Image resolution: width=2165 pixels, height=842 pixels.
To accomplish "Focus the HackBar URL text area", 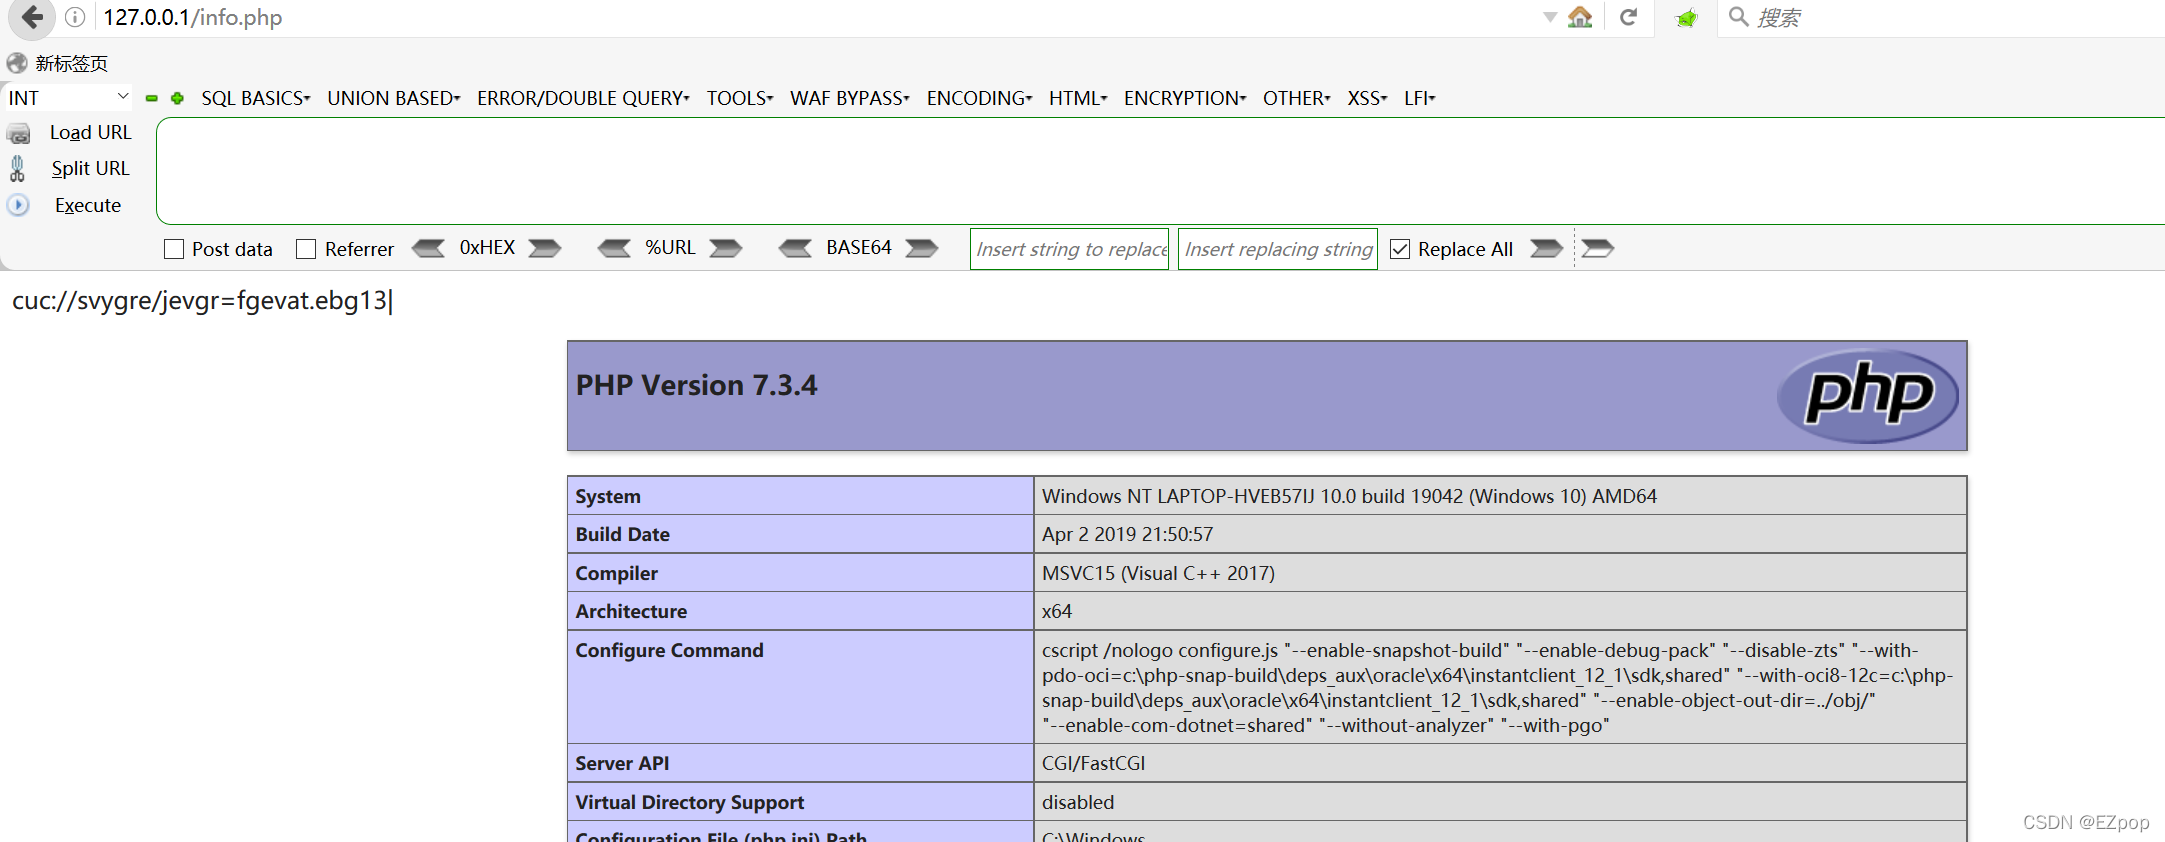I will point(1160,171).
